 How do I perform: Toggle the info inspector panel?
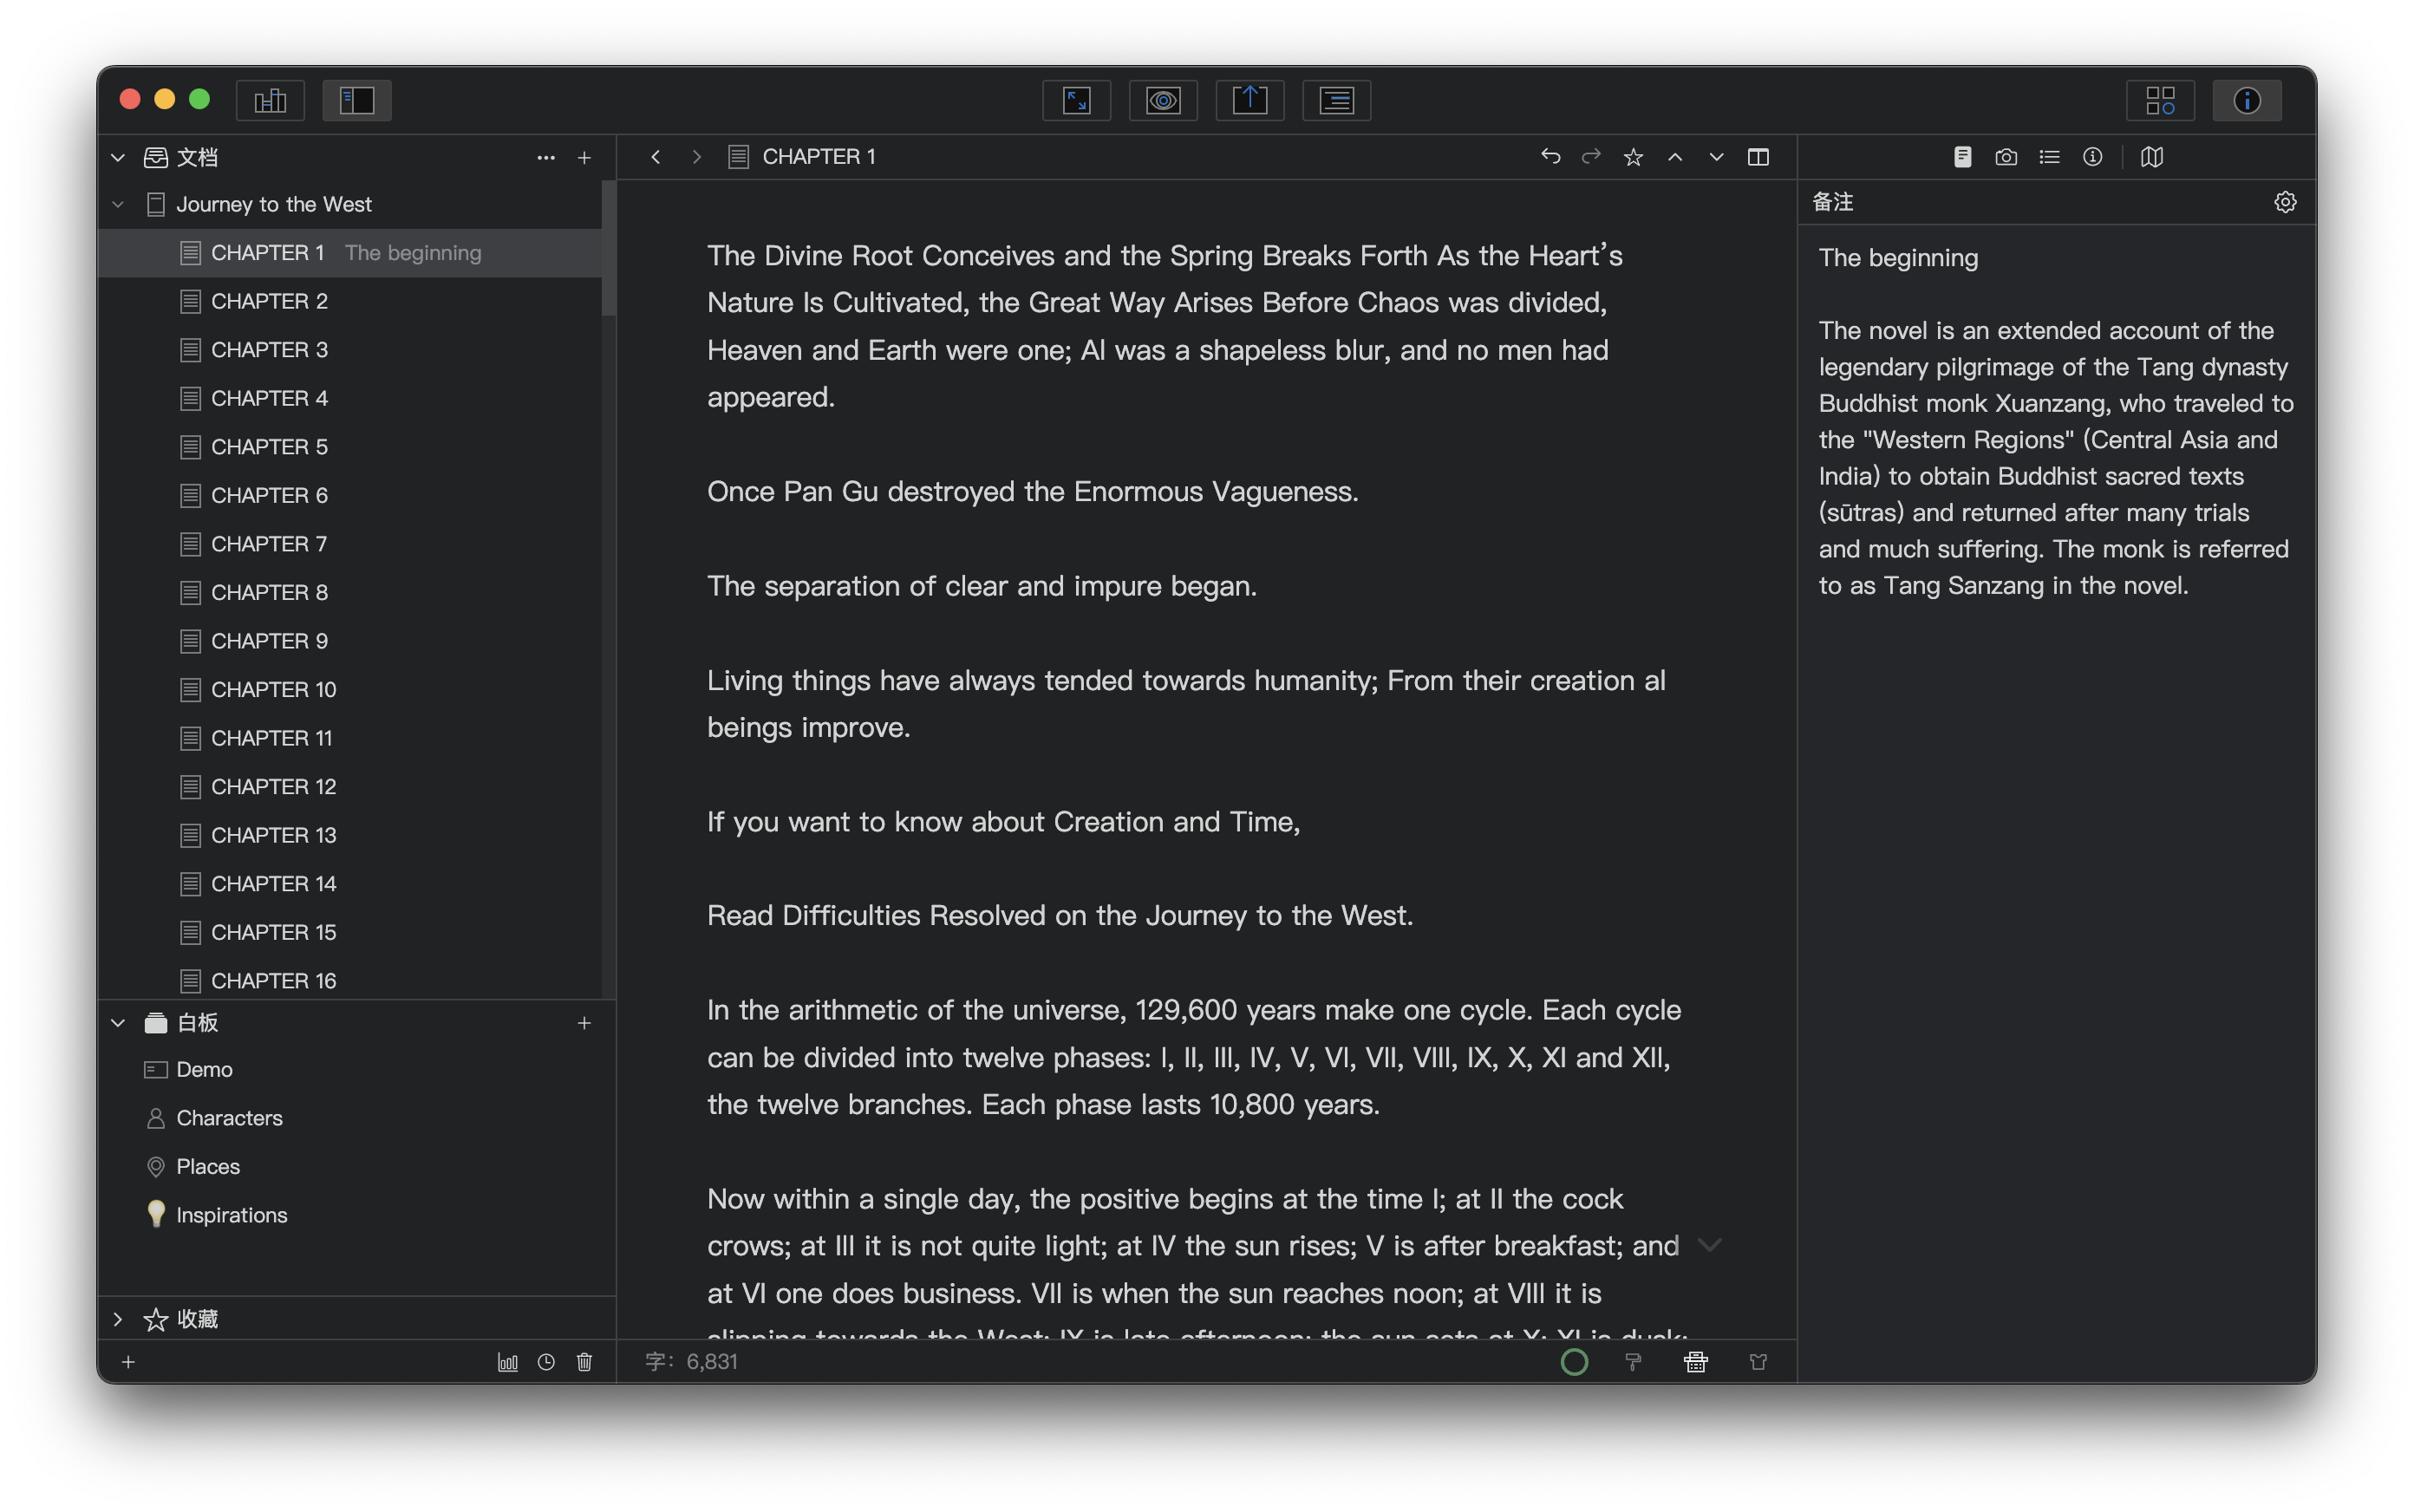2247,100
